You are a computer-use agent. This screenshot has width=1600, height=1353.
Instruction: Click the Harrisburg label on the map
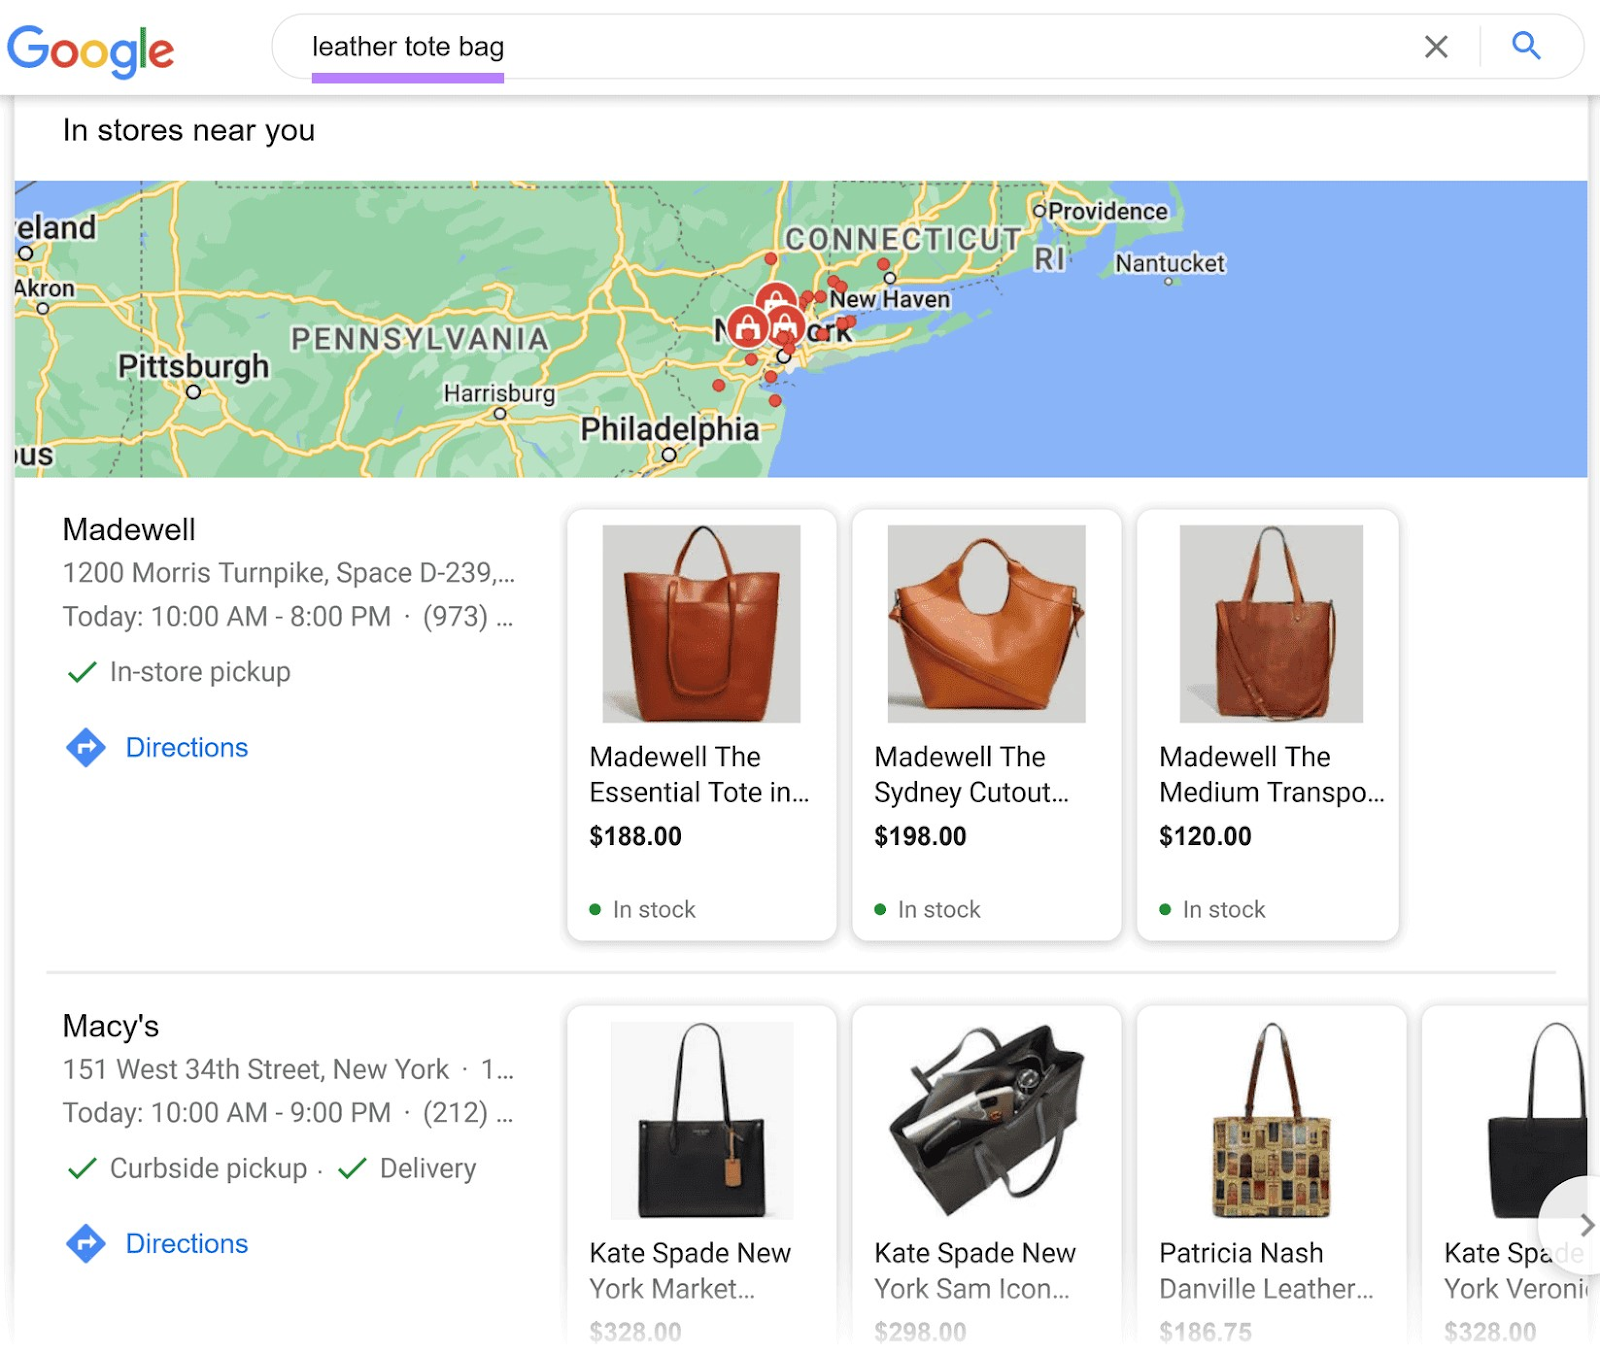499,393
